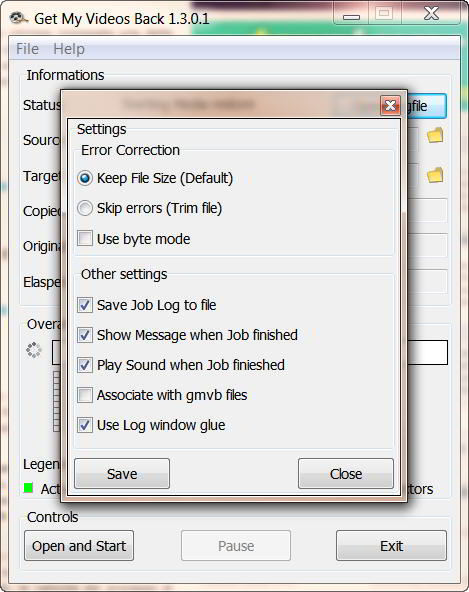Click the green Active legend square
Image resolution: width=469 pixels, height=592 pixels.
(28, 488)
